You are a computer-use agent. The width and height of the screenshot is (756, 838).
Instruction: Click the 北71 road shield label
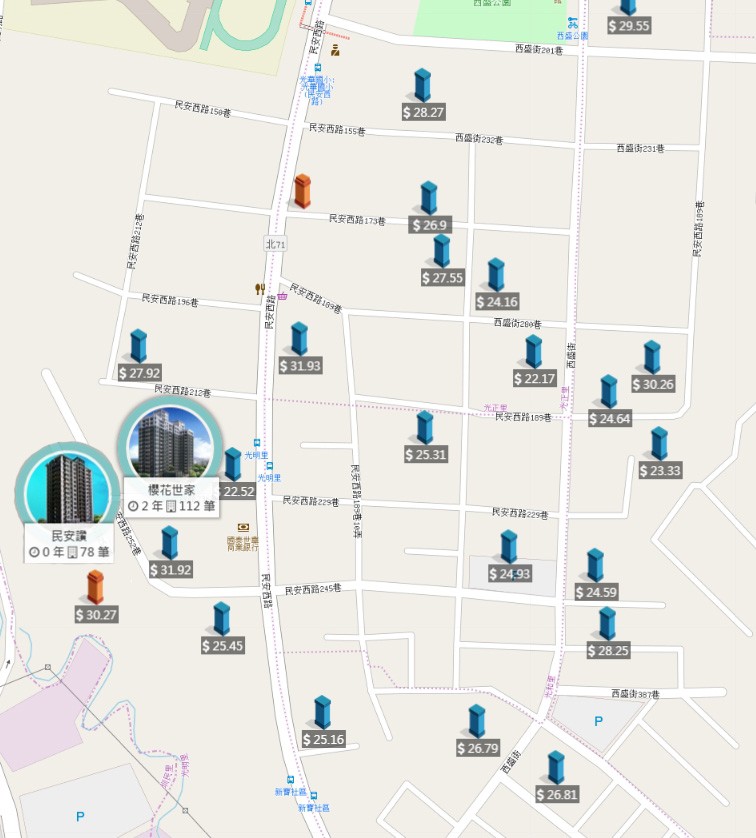pyautogui.click(x=275, y=244)
